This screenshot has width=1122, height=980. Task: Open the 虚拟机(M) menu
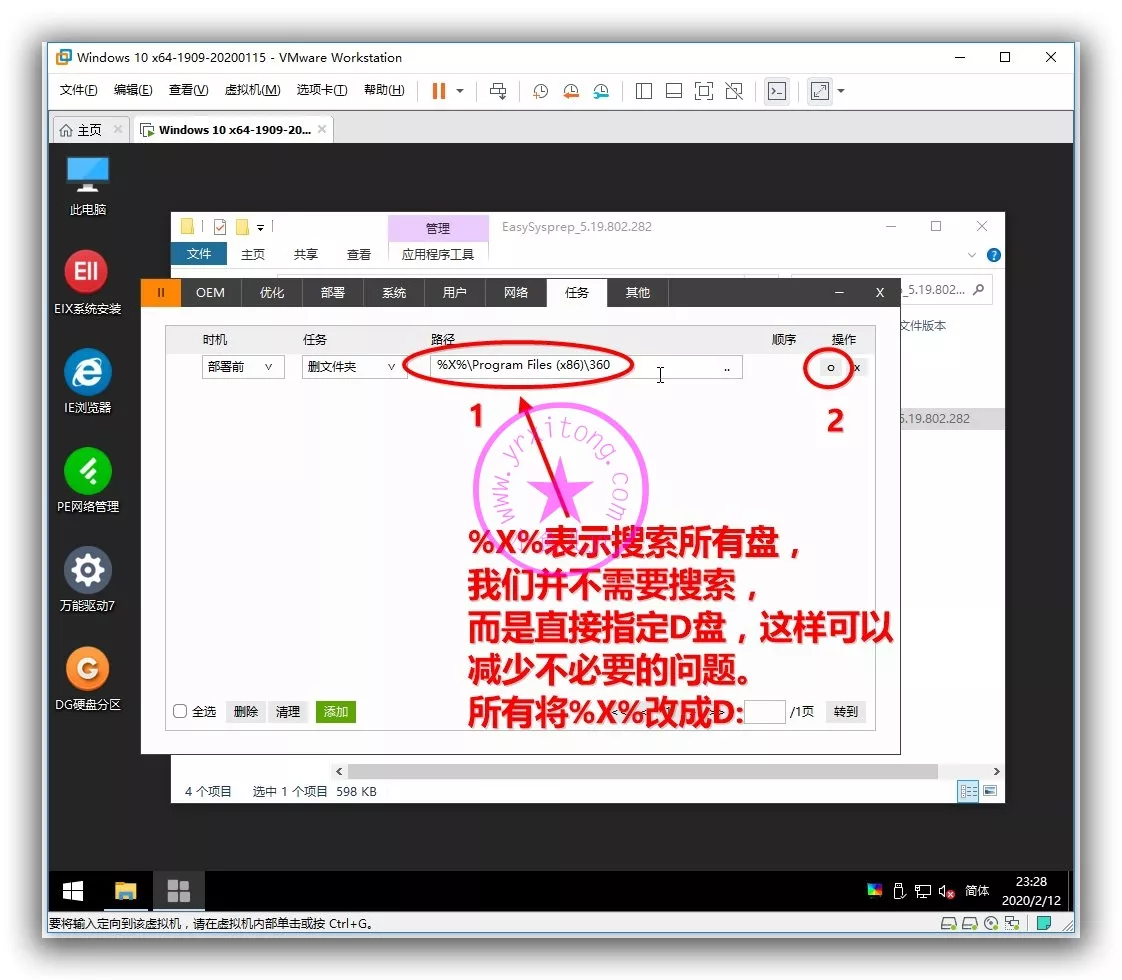[252, 90]
